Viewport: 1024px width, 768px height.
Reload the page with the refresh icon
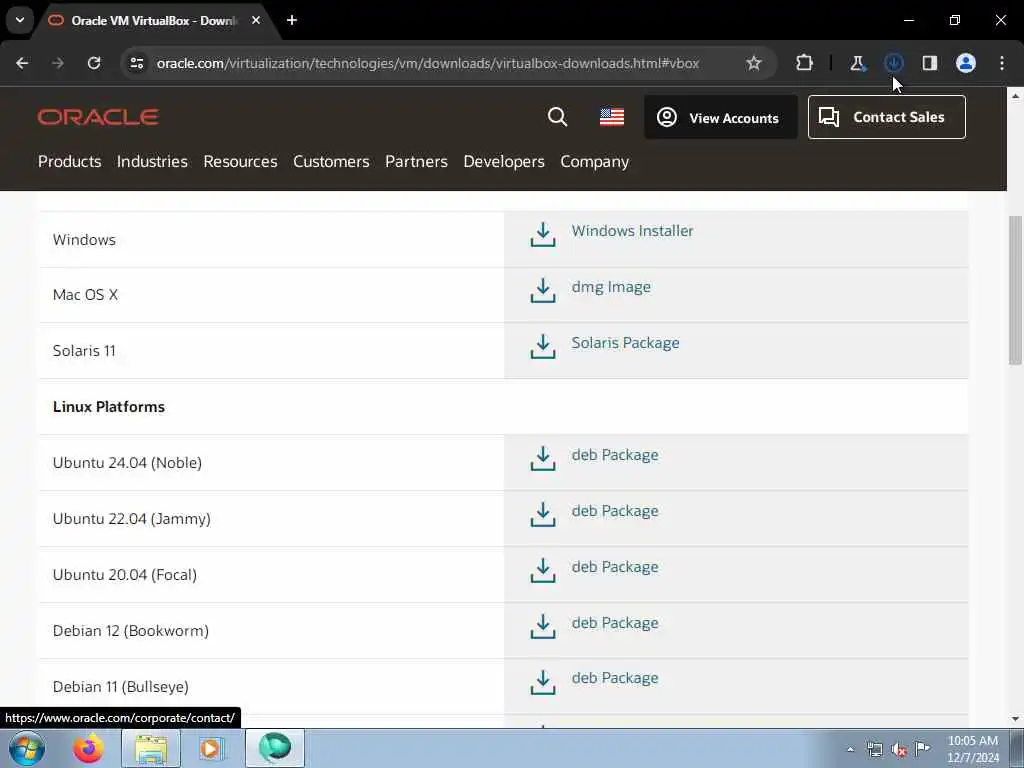(94, 63)
